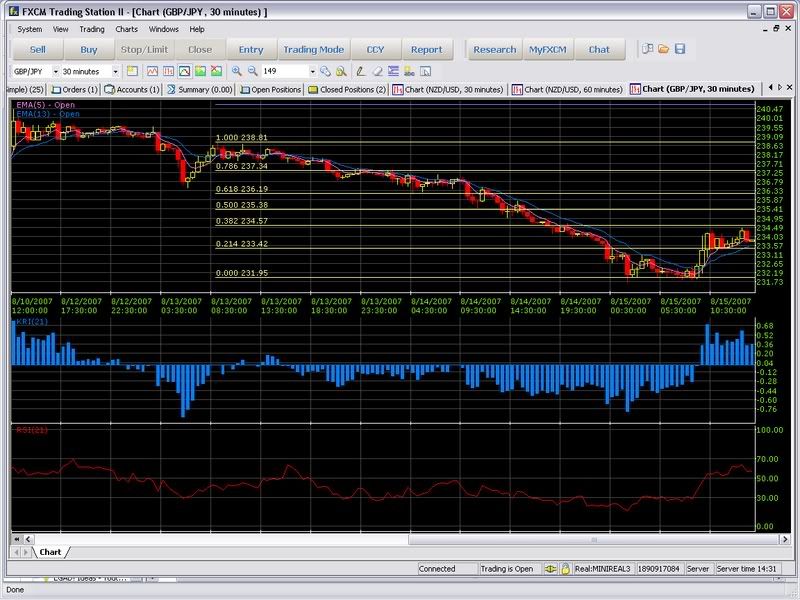This screenshot has width=800, height=600.
Task: Click the Research button
Action: click(x=495, y=49)
